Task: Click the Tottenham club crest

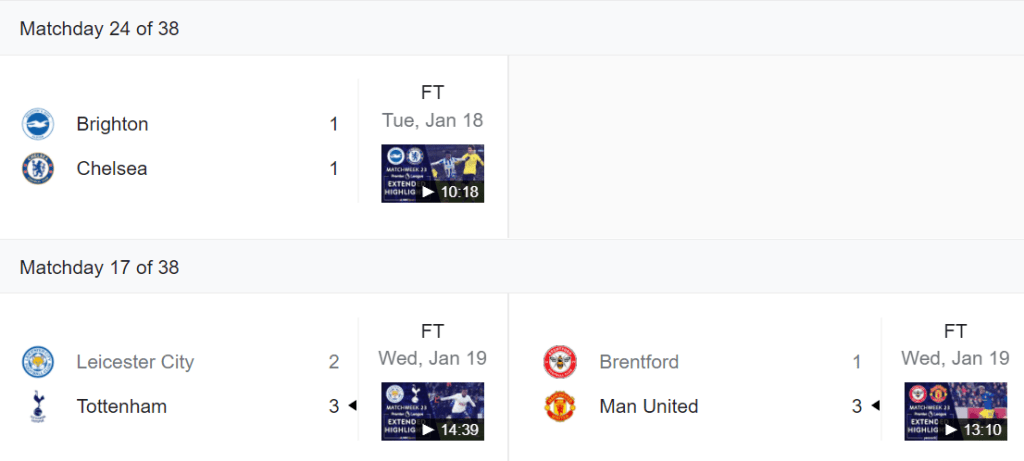Action: coord(38,406)
